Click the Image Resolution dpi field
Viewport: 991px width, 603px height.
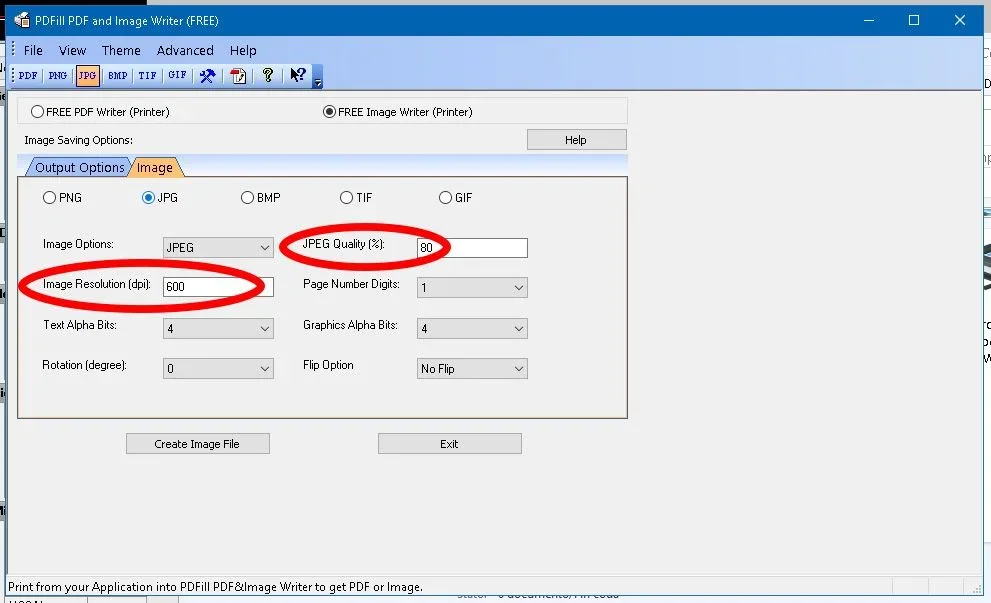click(x=218, y=287)
